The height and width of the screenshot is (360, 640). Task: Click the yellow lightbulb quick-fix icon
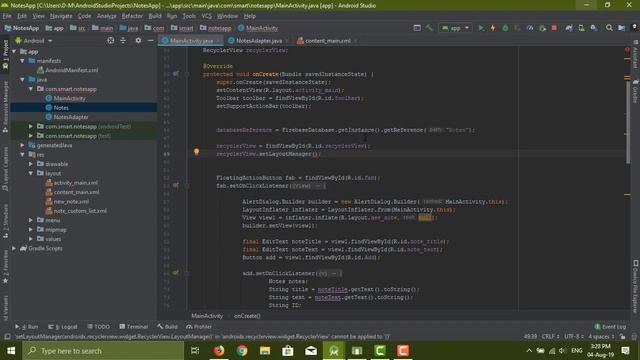click(196, 152)
